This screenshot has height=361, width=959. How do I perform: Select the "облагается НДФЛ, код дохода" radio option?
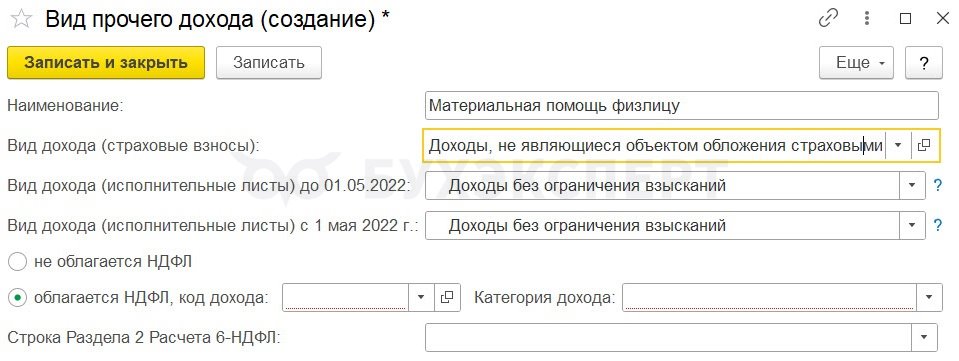[18, 297]
